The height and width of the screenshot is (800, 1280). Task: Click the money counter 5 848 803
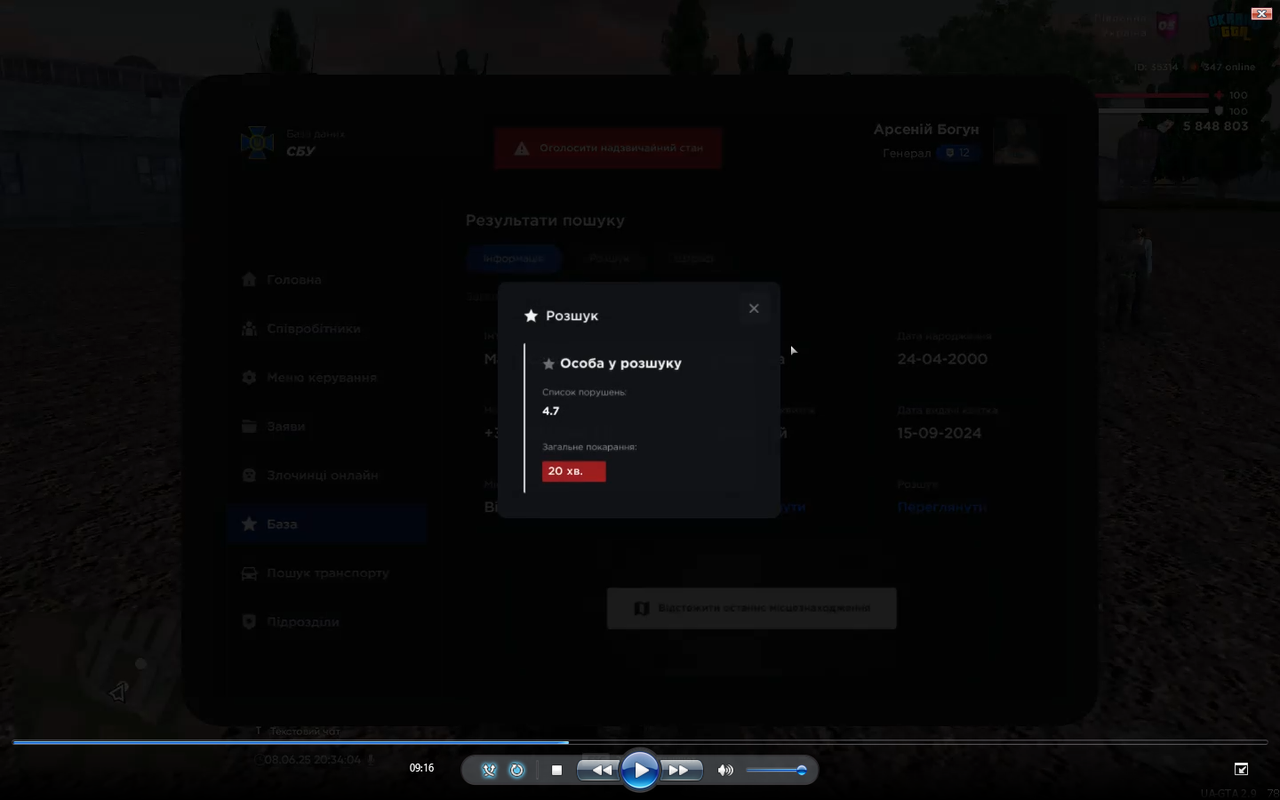[x=1215, y=126]
